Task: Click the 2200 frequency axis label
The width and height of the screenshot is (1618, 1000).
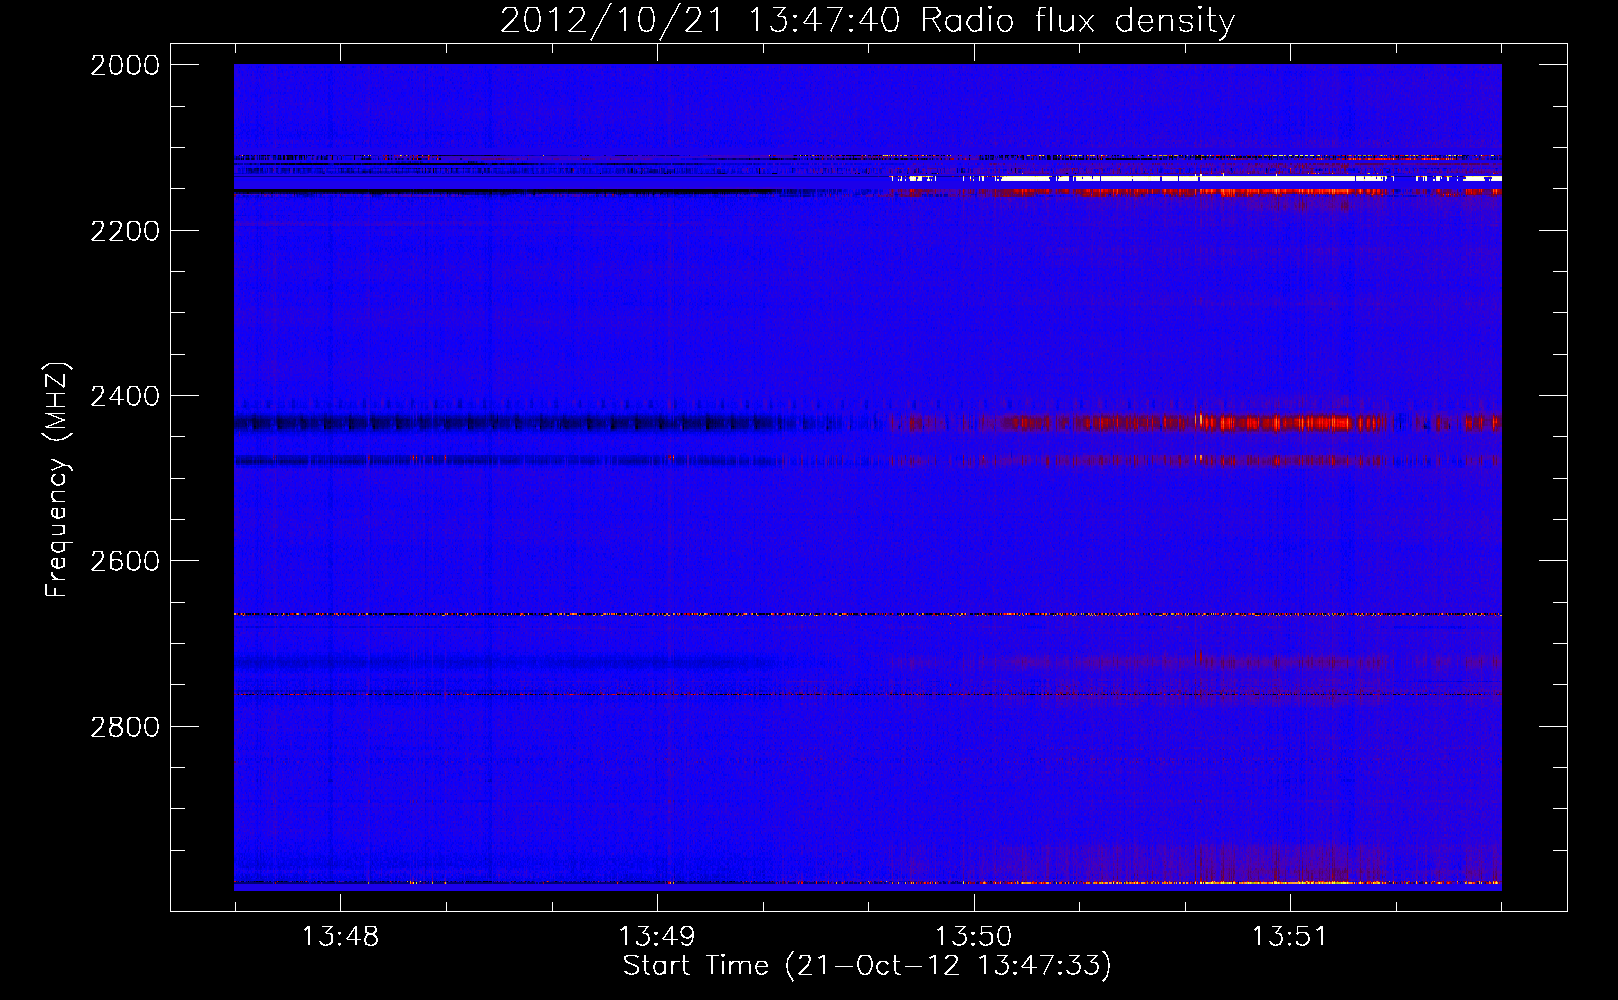Action: point(125,231)
